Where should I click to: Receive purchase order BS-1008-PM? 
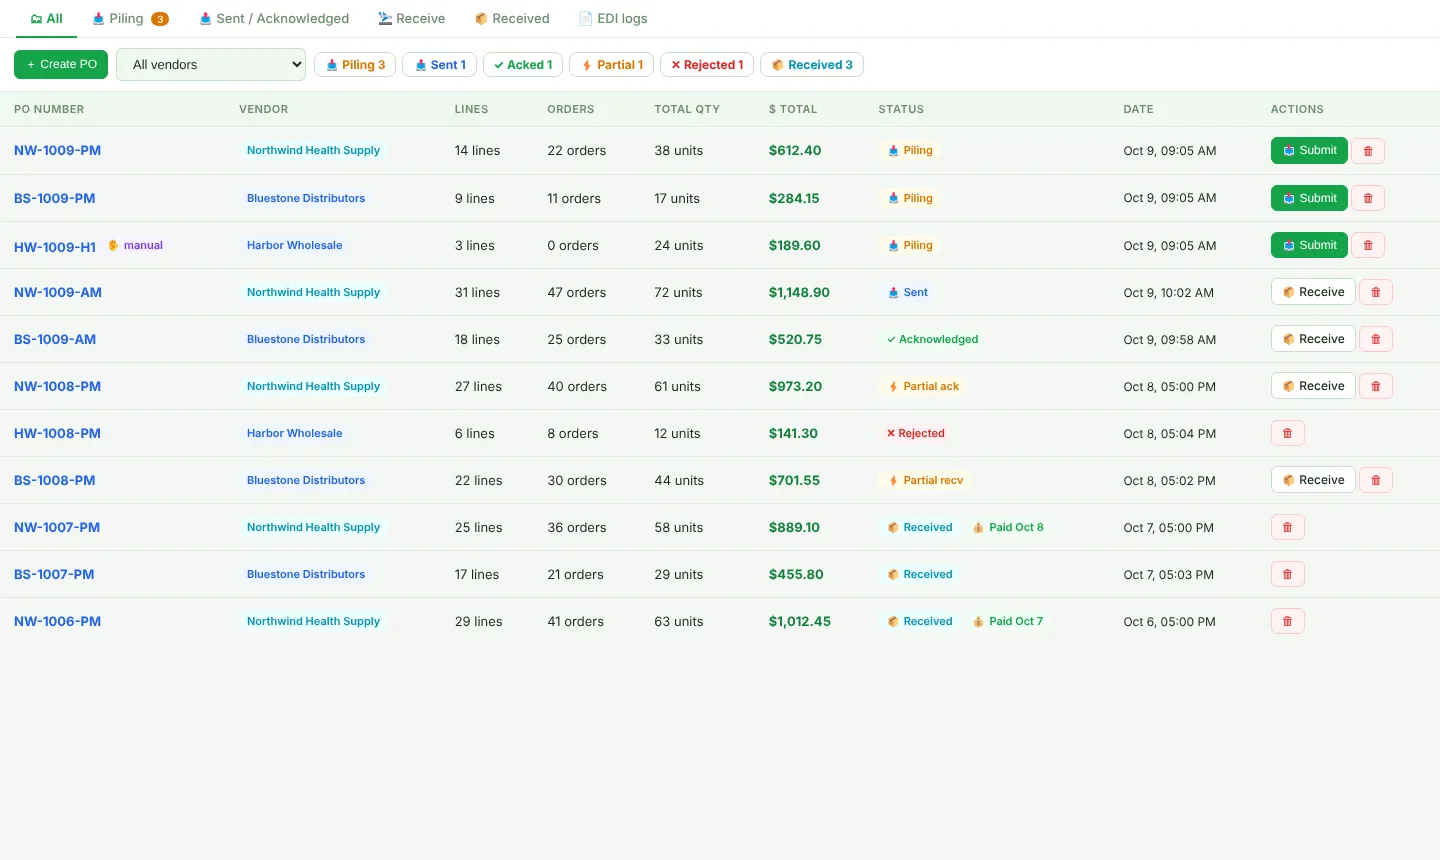(x=1313, y=480)
